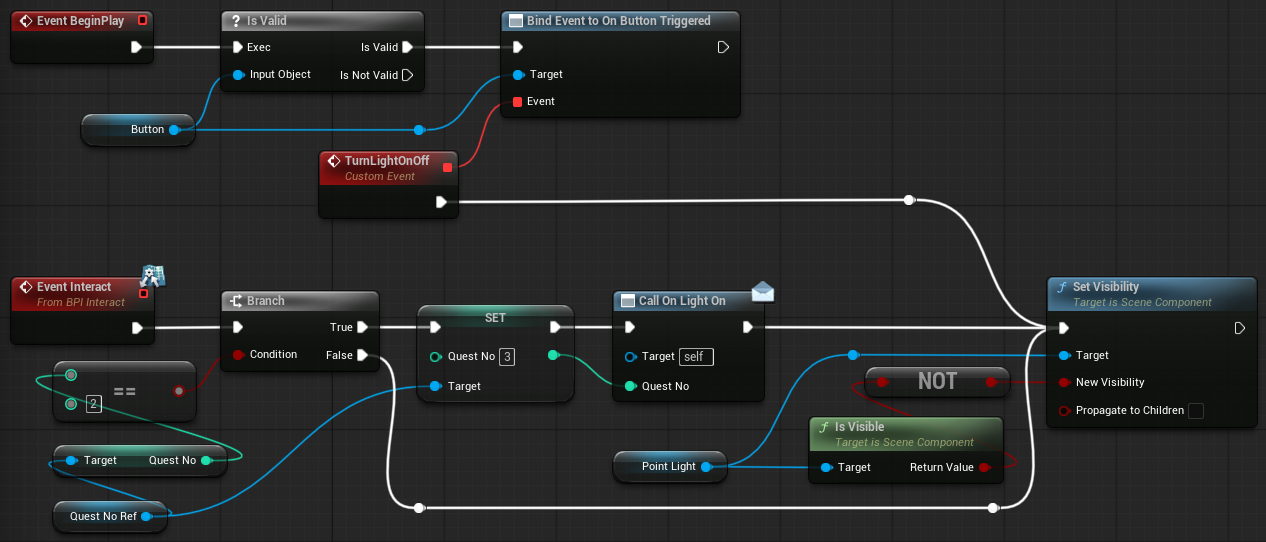This screenshot has width=1266, height=542.
Task: Click the red delegate pin on TurnLightOnOff
Action: point(447,167)
